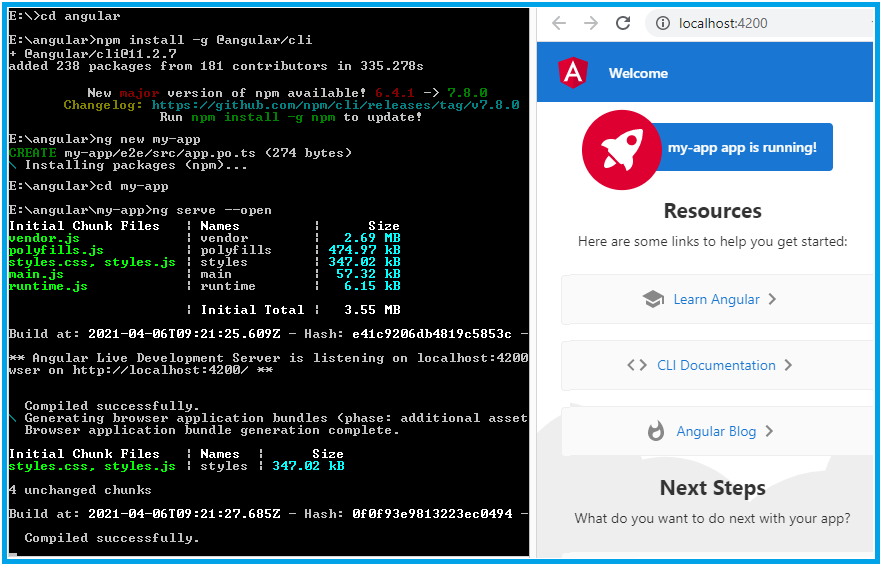This screenshot has height=566, width=882.
Task: Click polyfills.js in the chunk files list
Action: point(56,250)
